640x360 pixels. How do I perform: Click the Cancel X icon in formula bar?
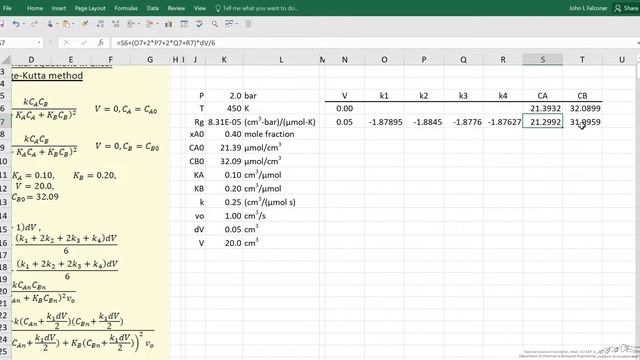click(67, 42)
